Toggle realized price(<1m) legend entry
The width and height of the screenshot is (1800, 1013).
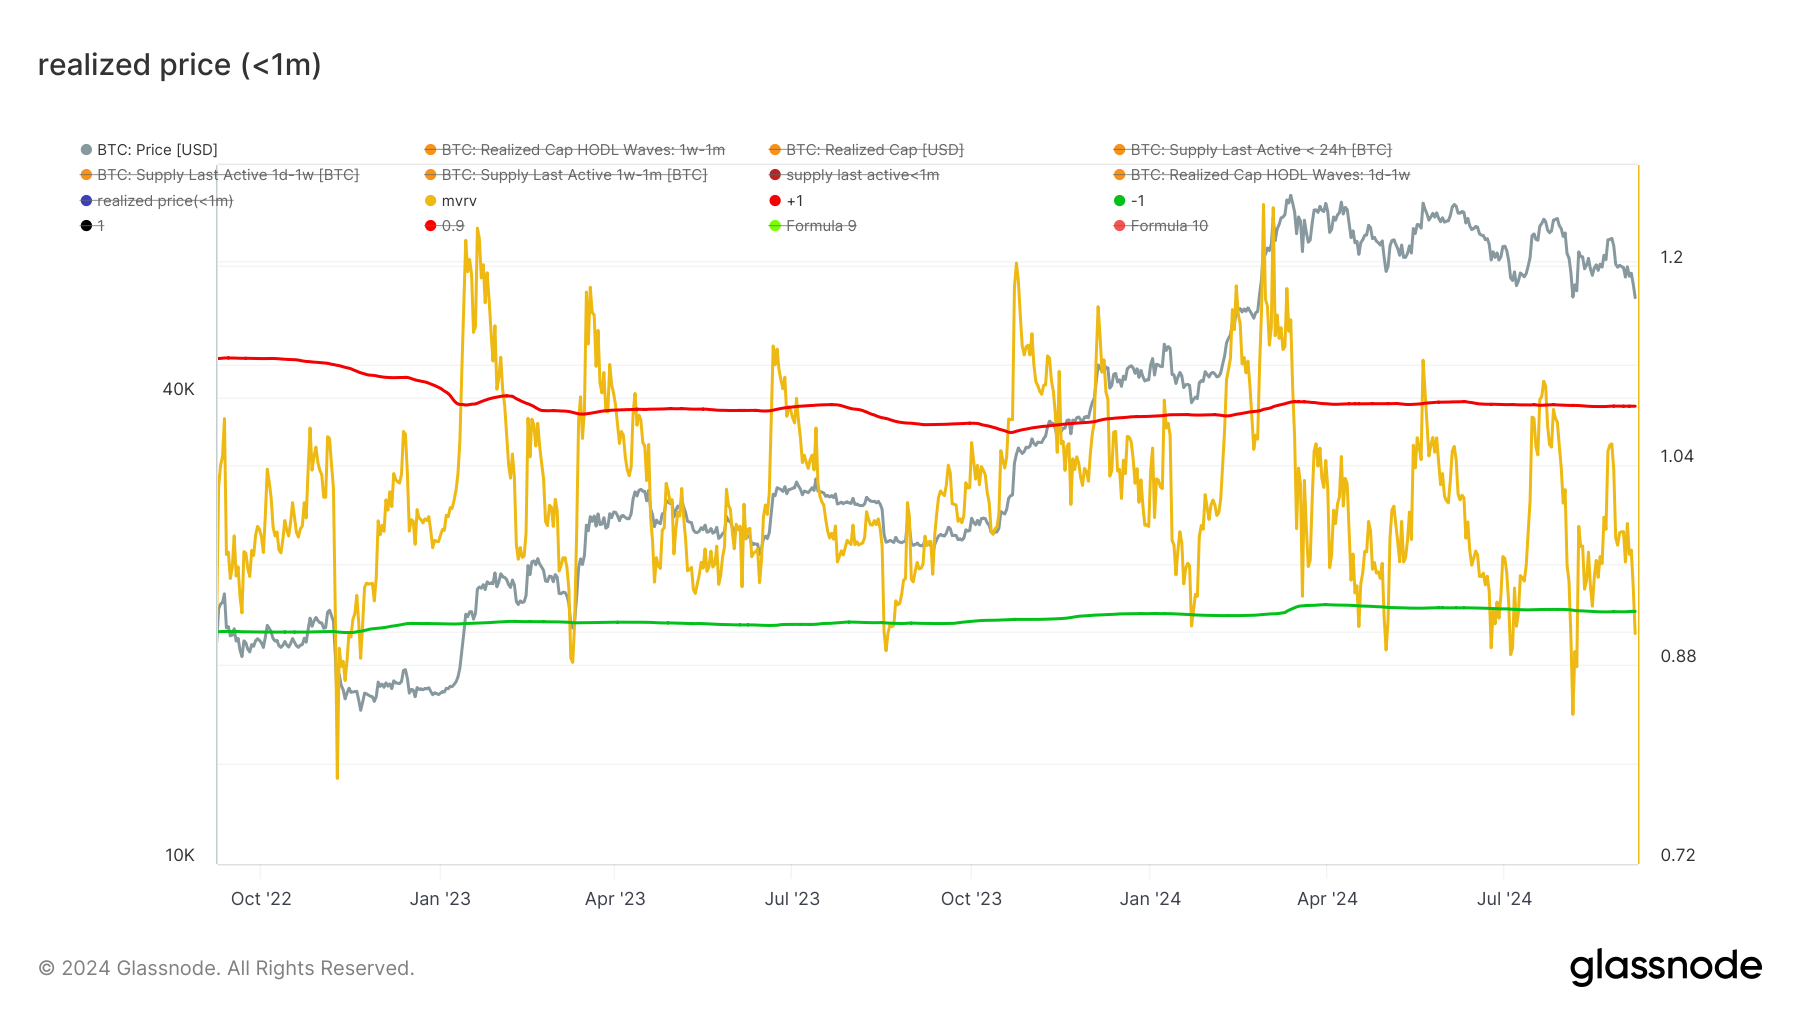157,201
